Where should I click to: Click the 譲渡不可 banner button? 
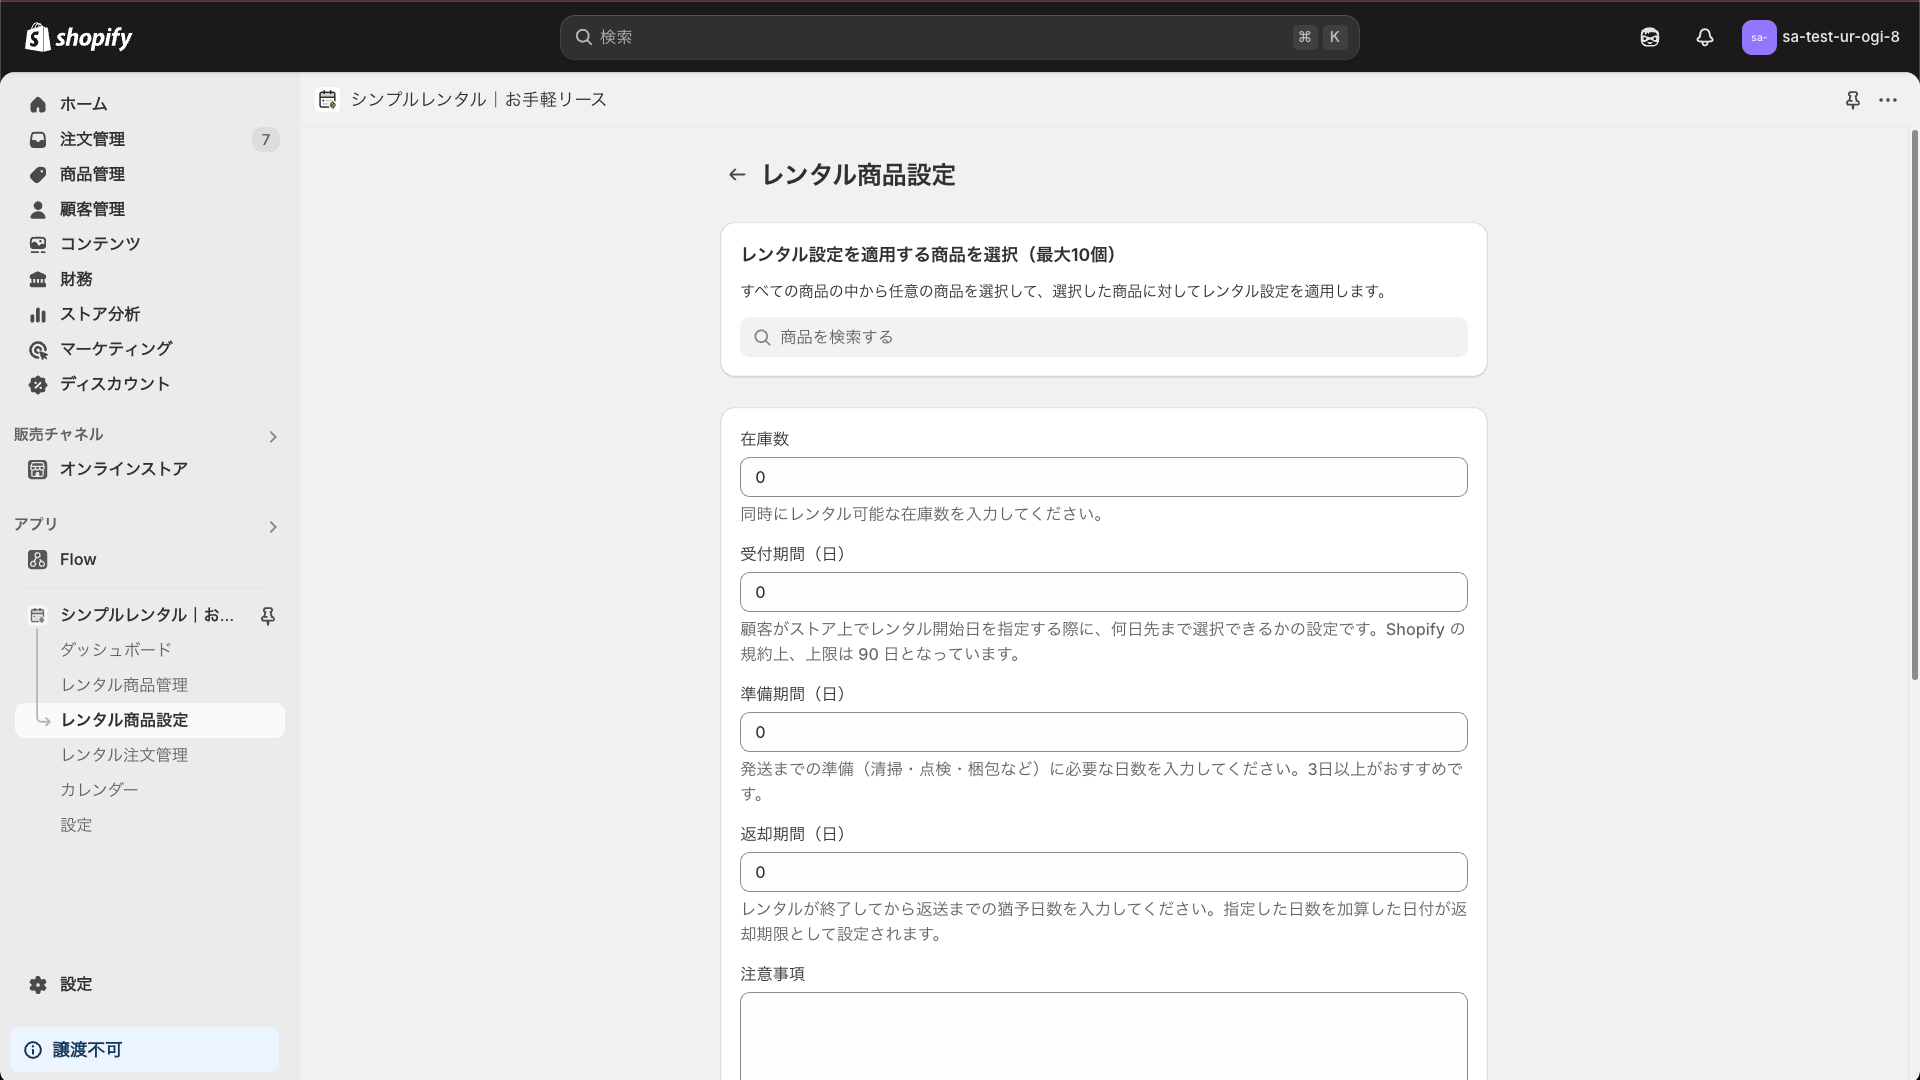click(144, 1050)
